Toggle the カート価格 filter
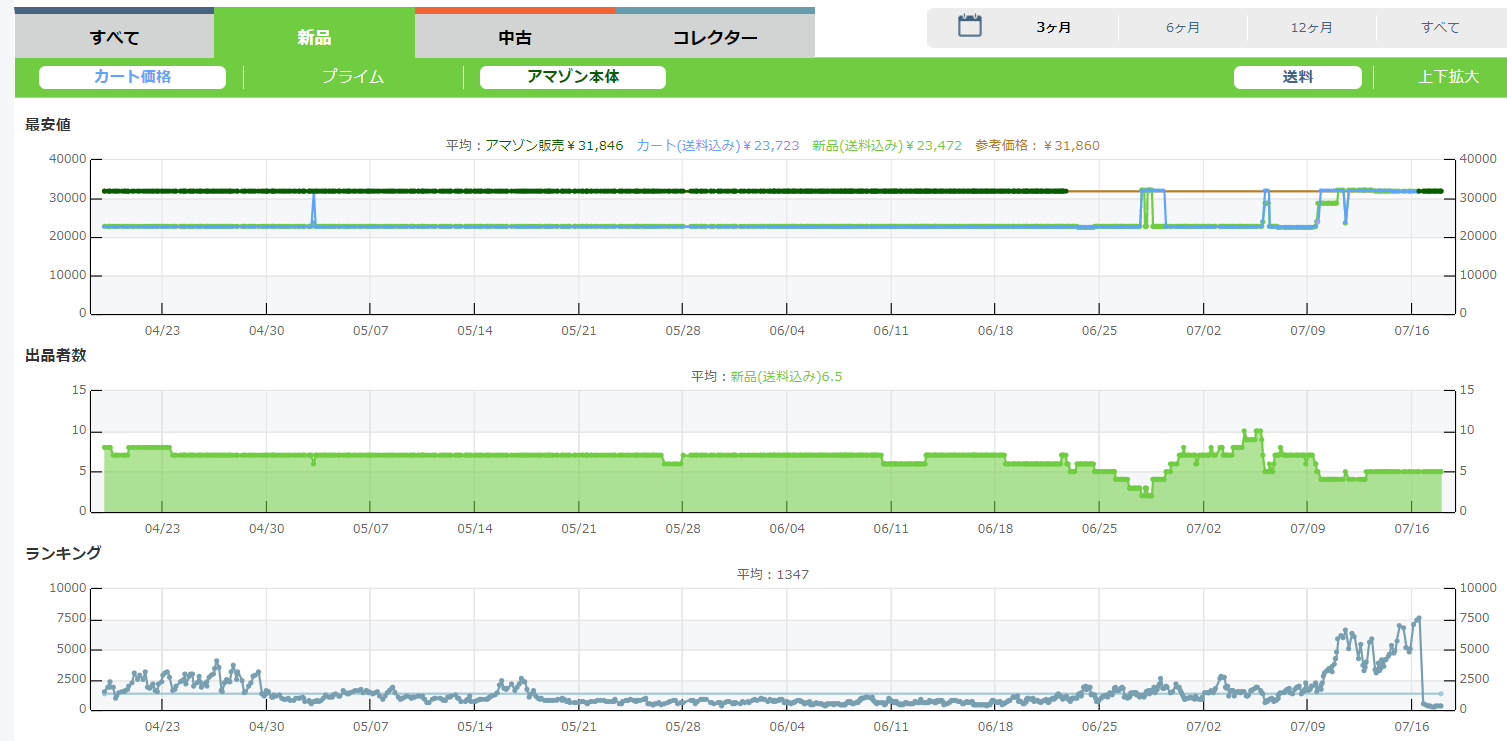Viewport: 1507px width, 741px height. click(132, 77)
